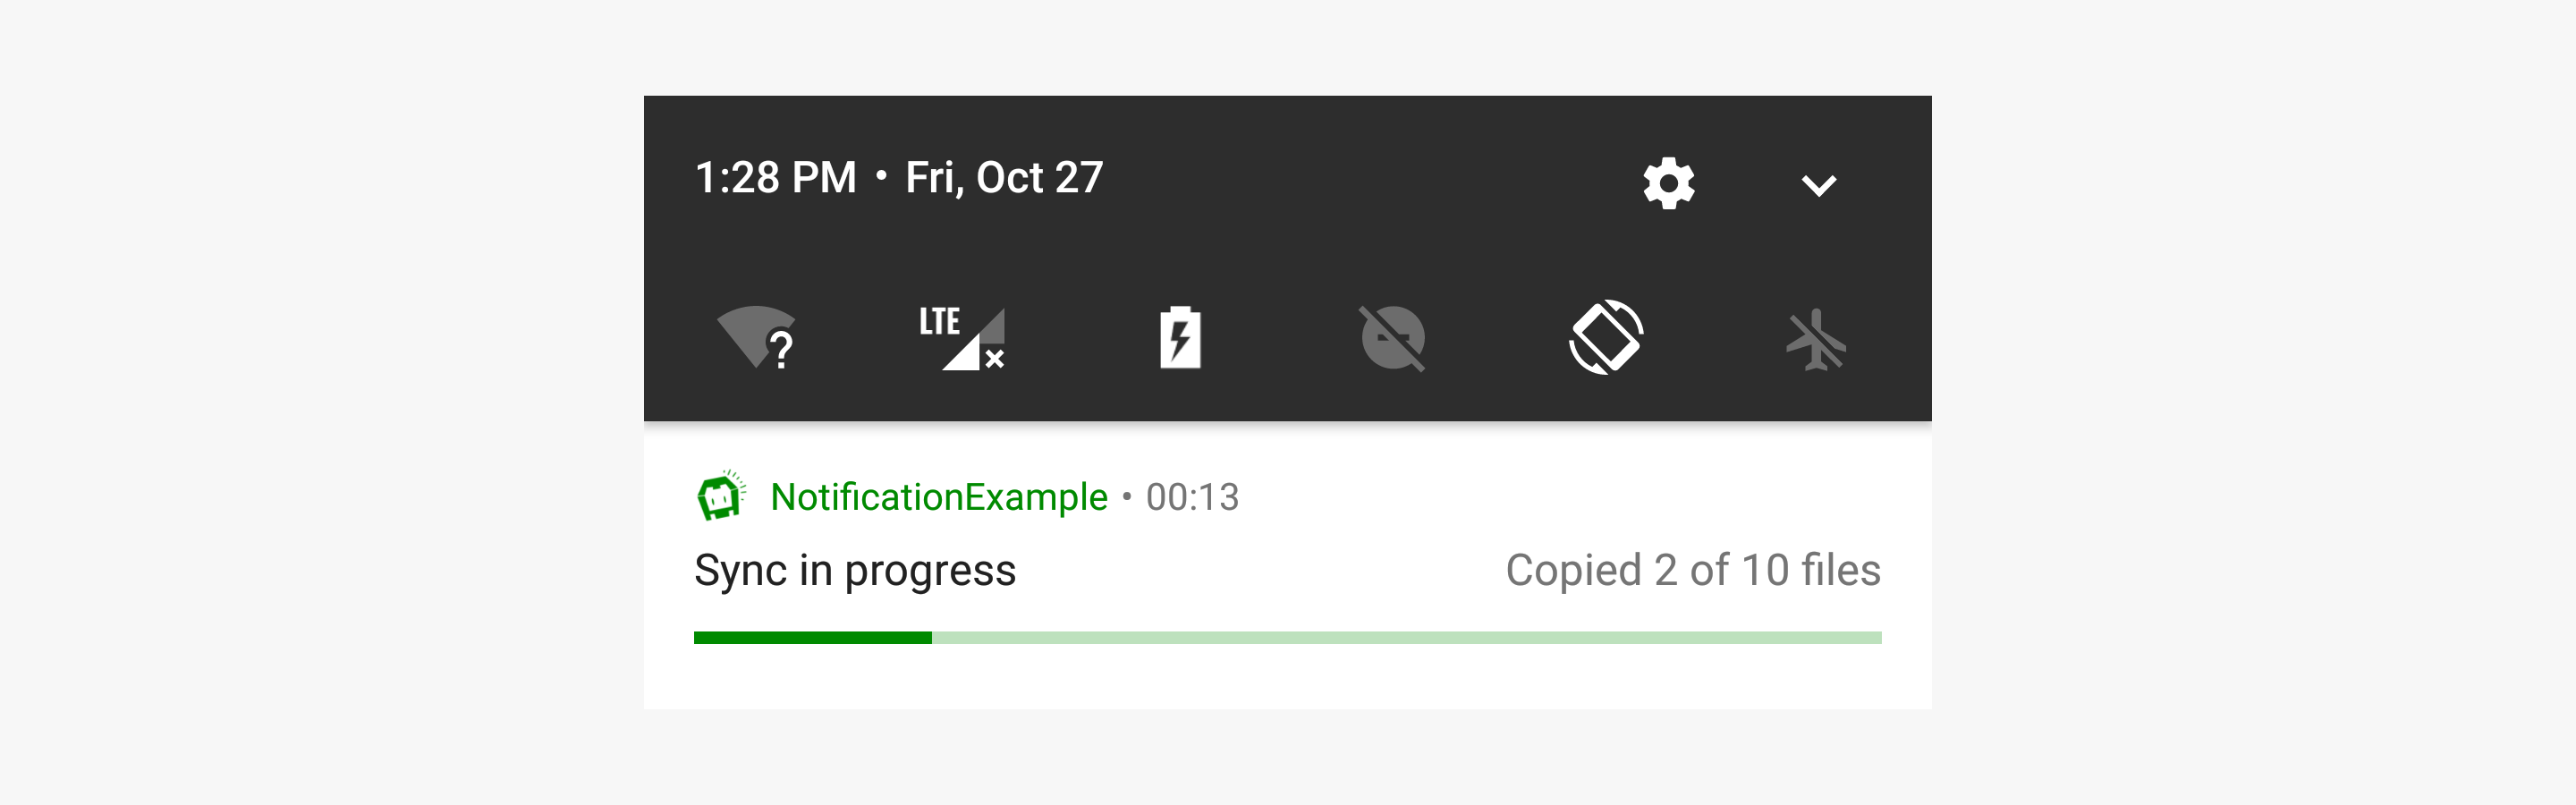
Task: Tap the Fri, Oct 27 date
Action: click(1004, 178)
